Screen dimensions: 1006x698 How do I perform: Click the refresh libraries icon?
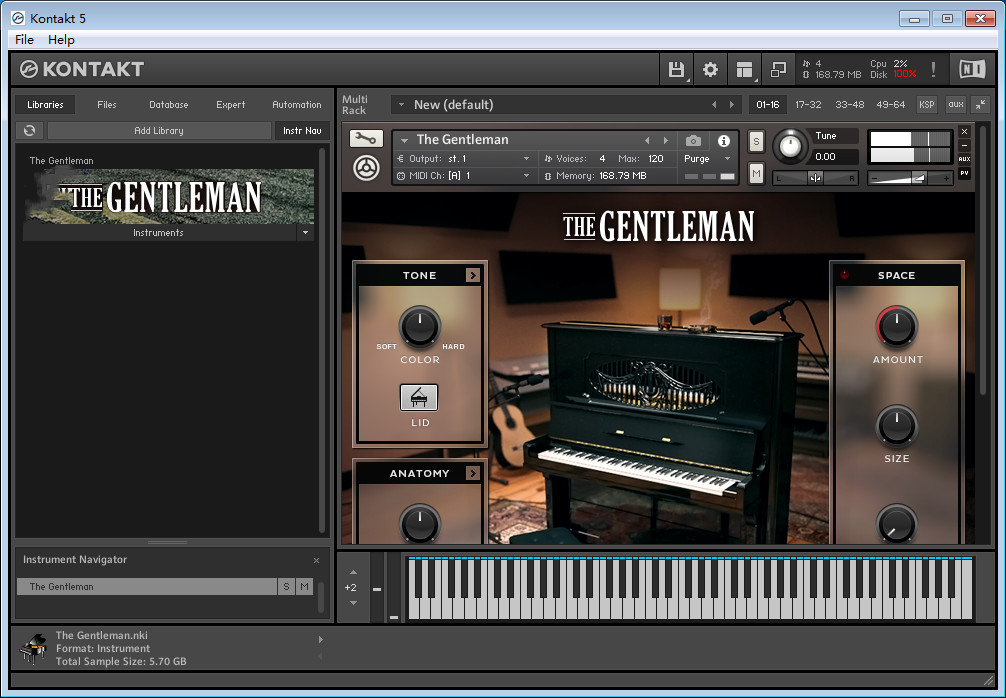(x=30, y=130)
